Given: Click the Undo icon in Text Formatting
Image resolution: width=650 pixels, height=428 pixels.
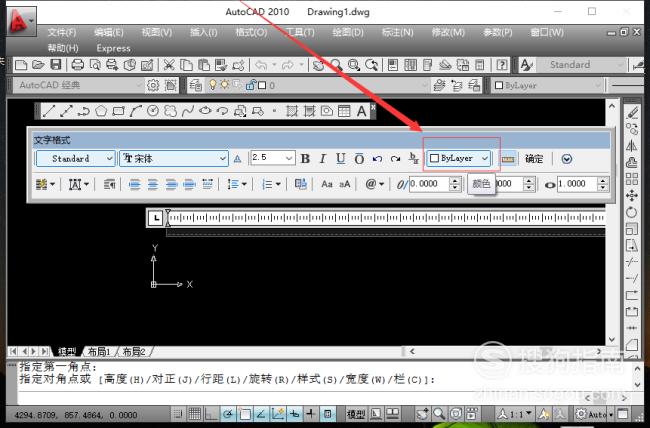Looking at the screenshot, I should 377,159.
